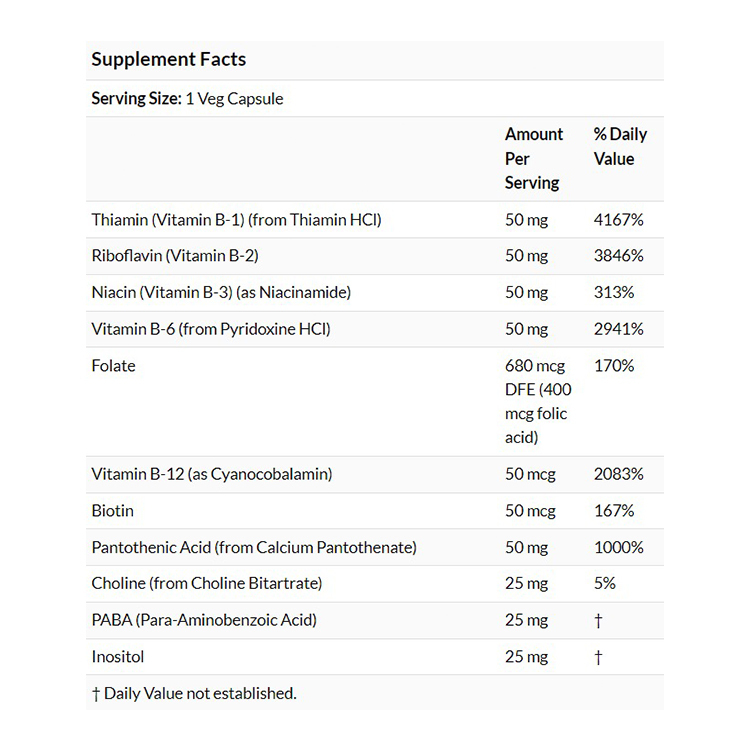The height and width of the screenshot is (750, 750).
Task: Select the Vitamin B-6 (from Pyridoxine HCl) label
Action: (x=210, y=328)
